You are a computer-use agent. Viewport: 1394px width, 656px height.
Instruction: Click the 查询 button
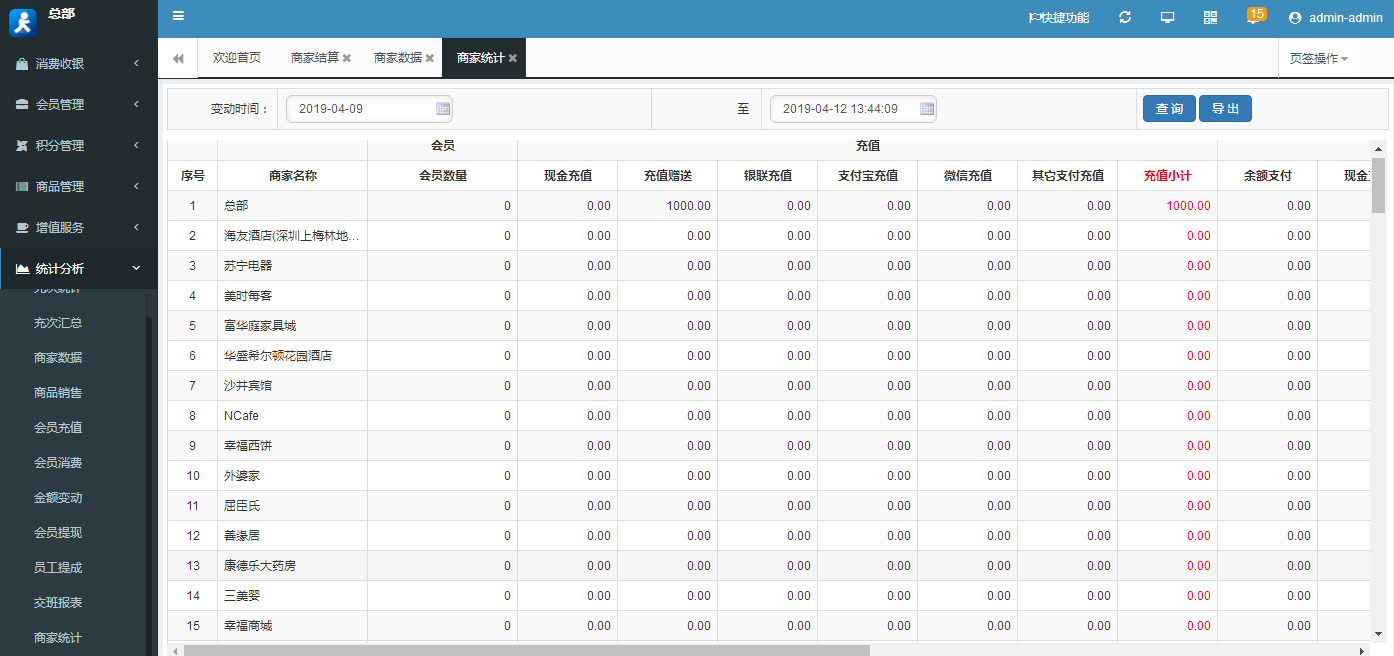[x=1169, y=109]
